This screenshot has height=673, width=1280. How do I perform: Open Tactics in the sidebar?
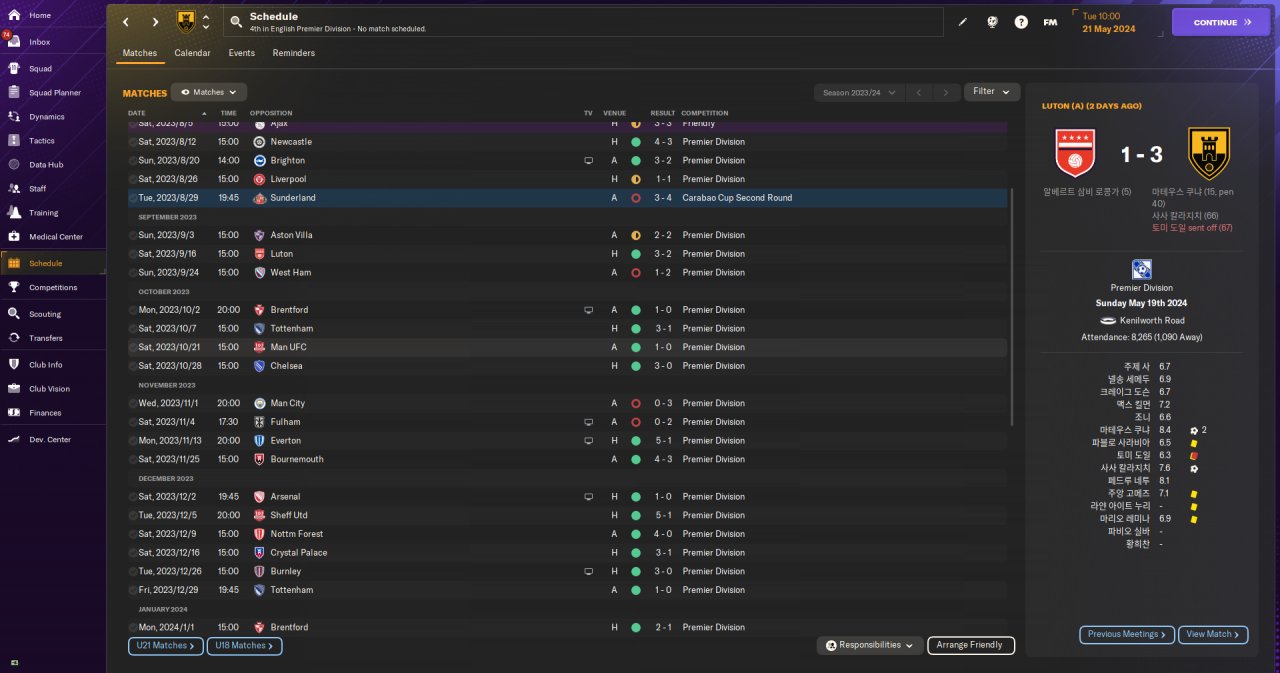click(x=42, y=141)
